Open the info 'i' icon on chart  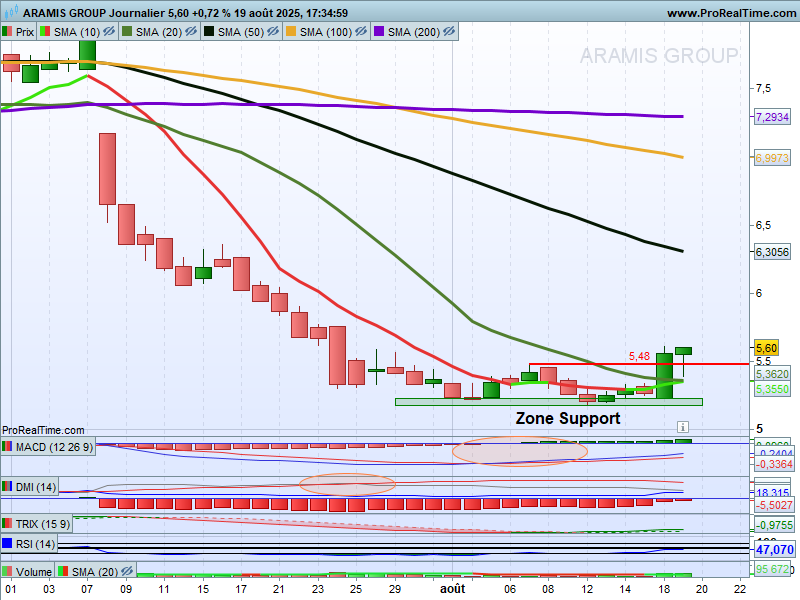(x=683, y=427)
